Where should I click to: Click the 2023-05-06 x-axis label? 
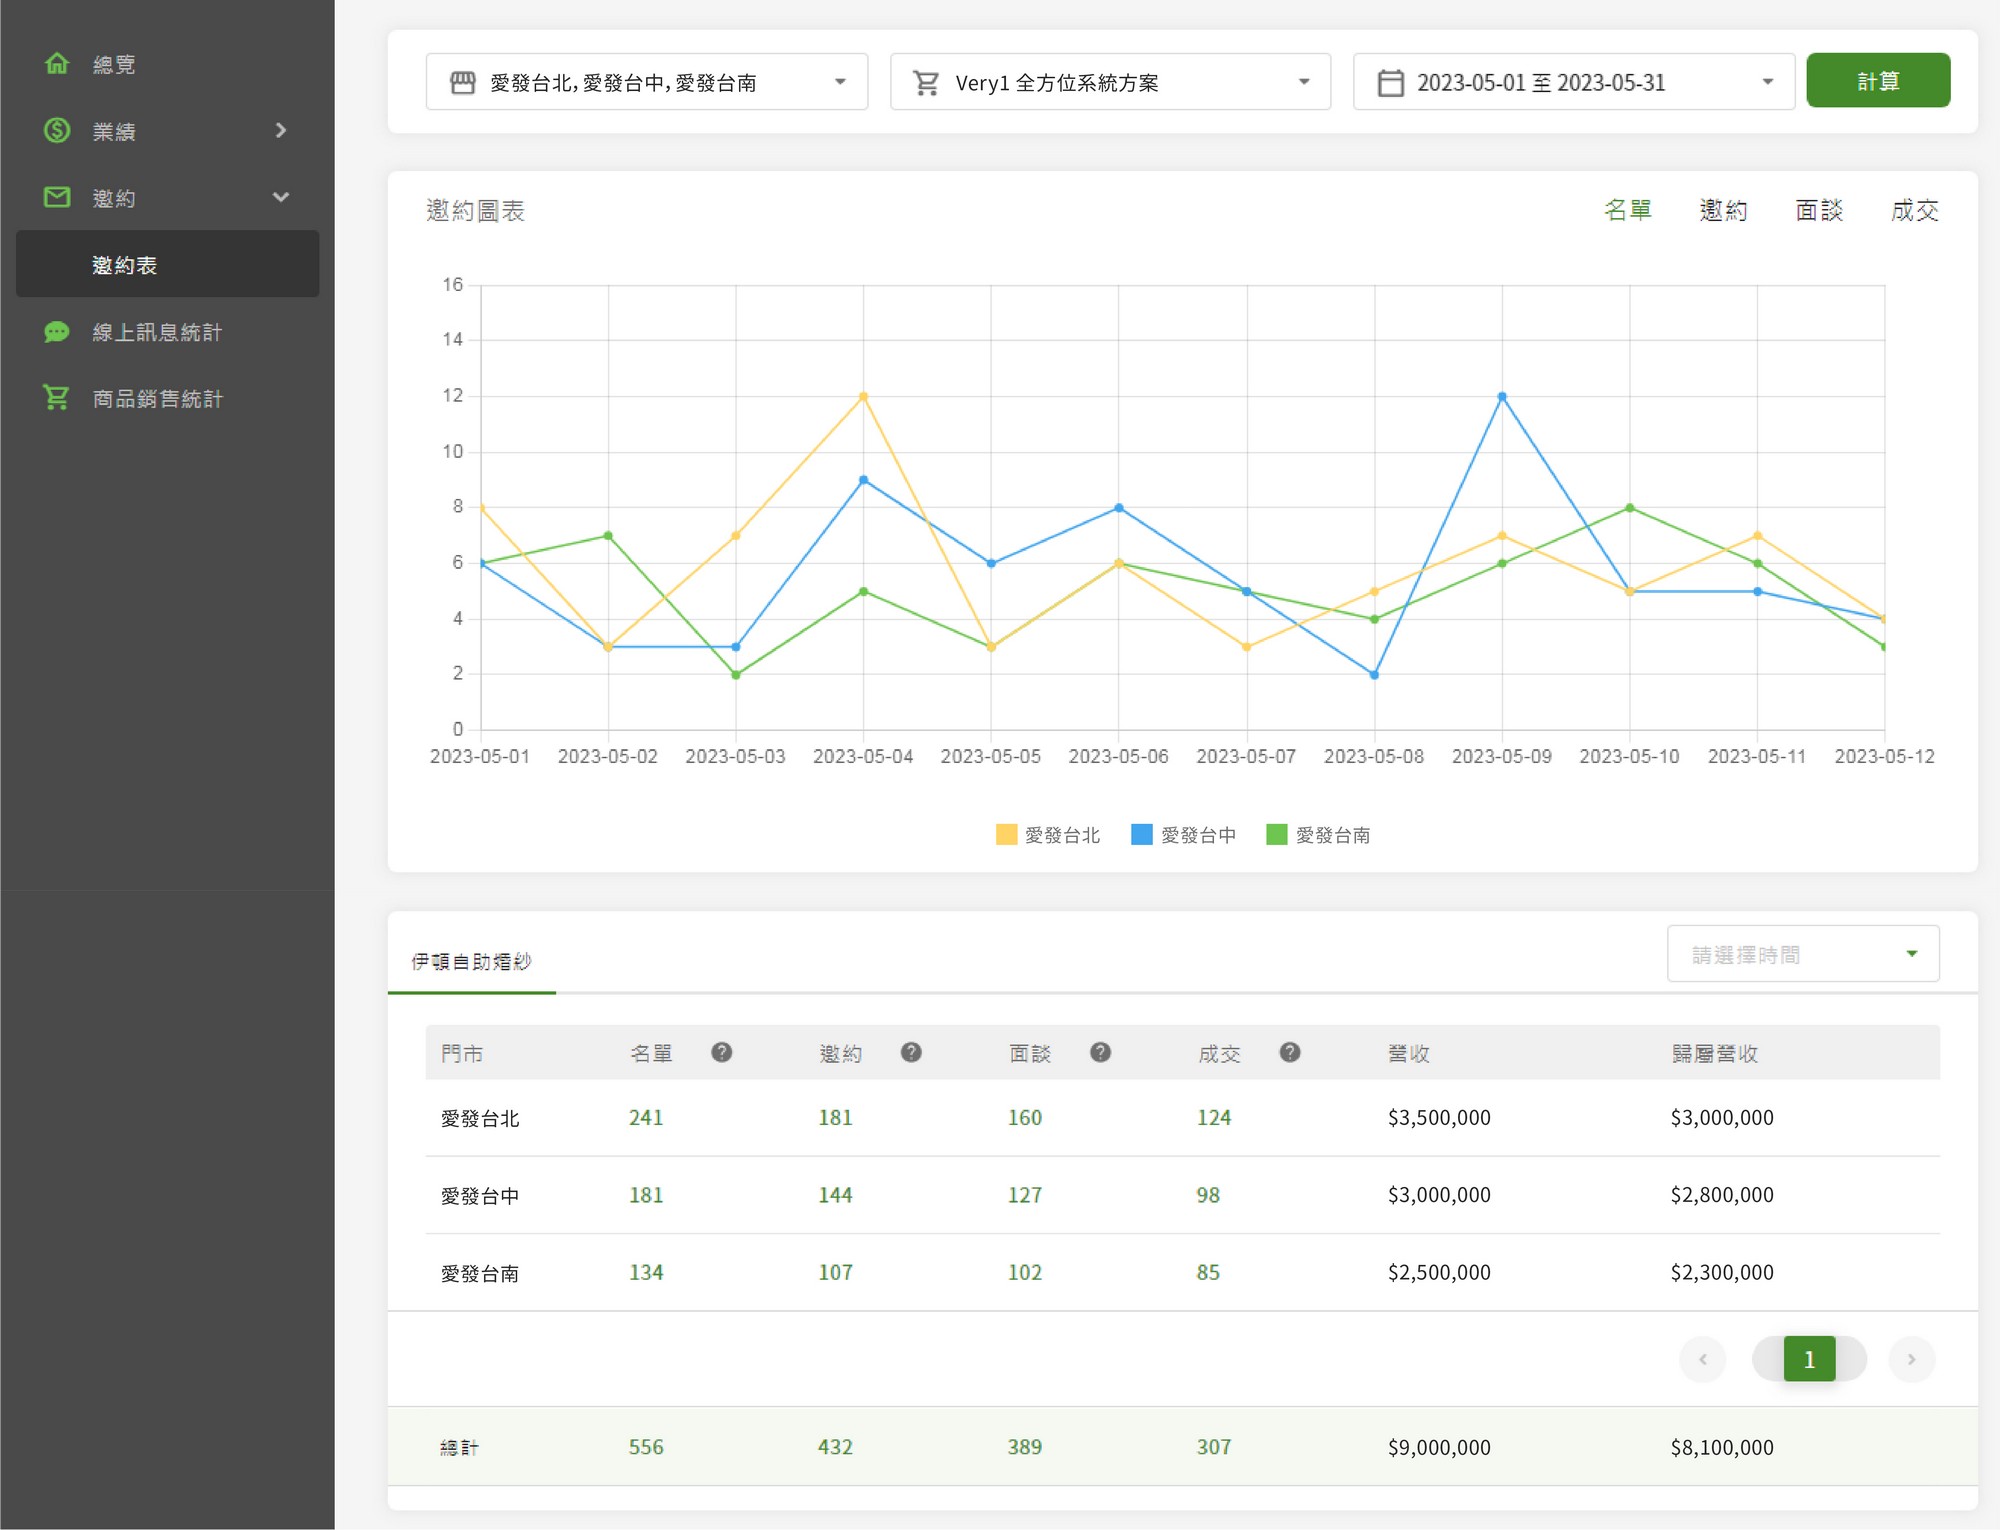pos(1118,756)
